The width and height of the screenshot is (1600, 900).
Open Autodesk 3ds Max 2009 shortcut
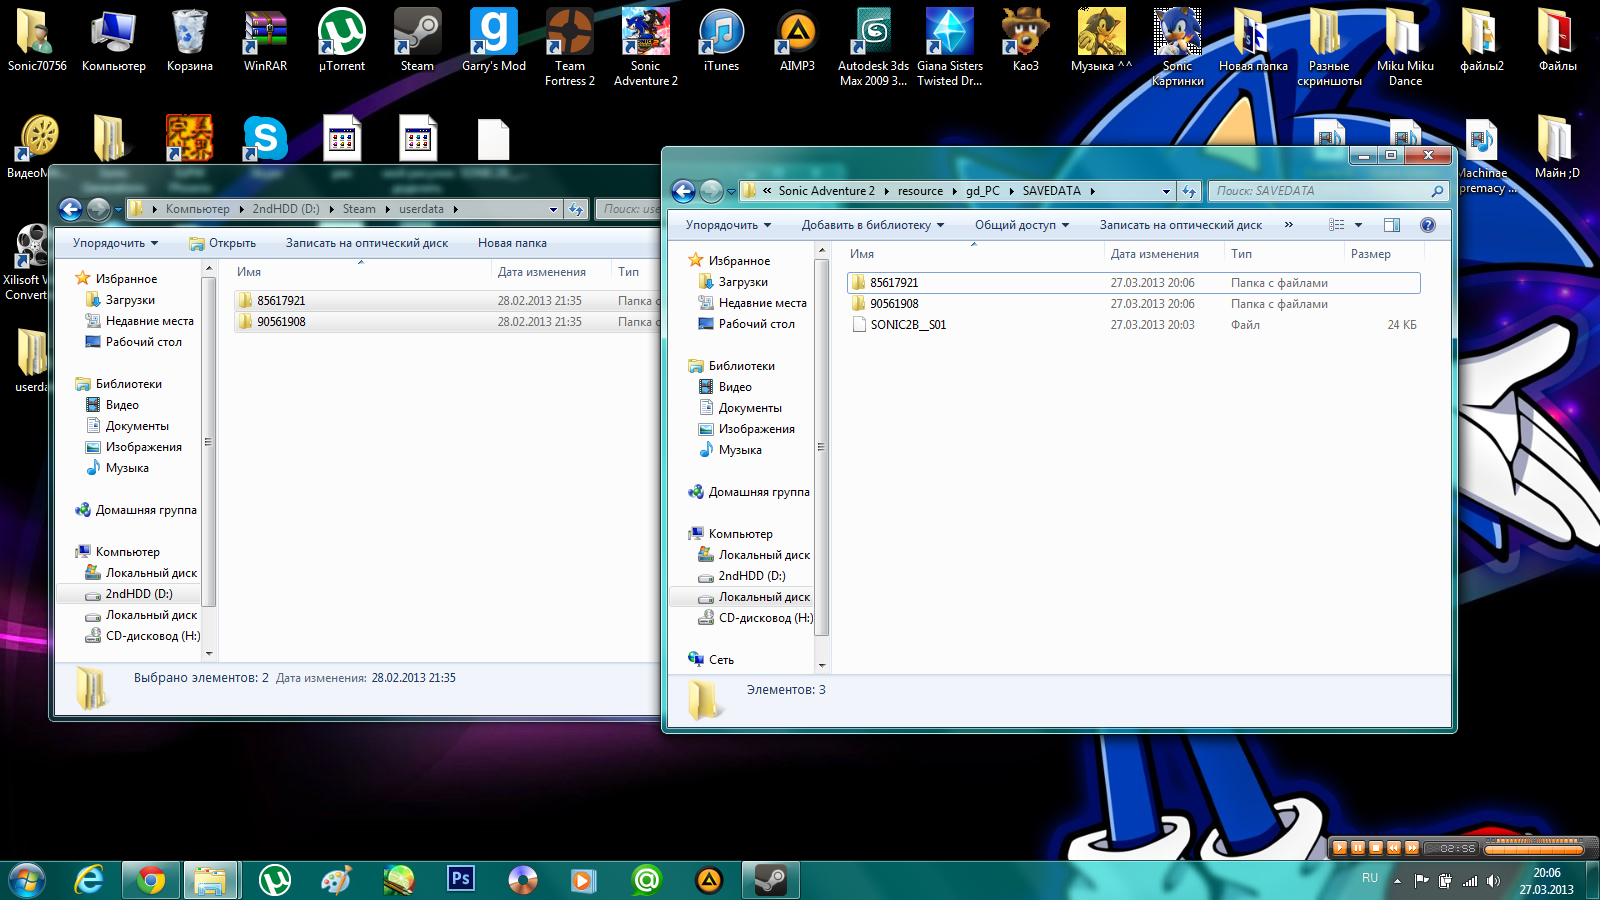tap(873, 47)
